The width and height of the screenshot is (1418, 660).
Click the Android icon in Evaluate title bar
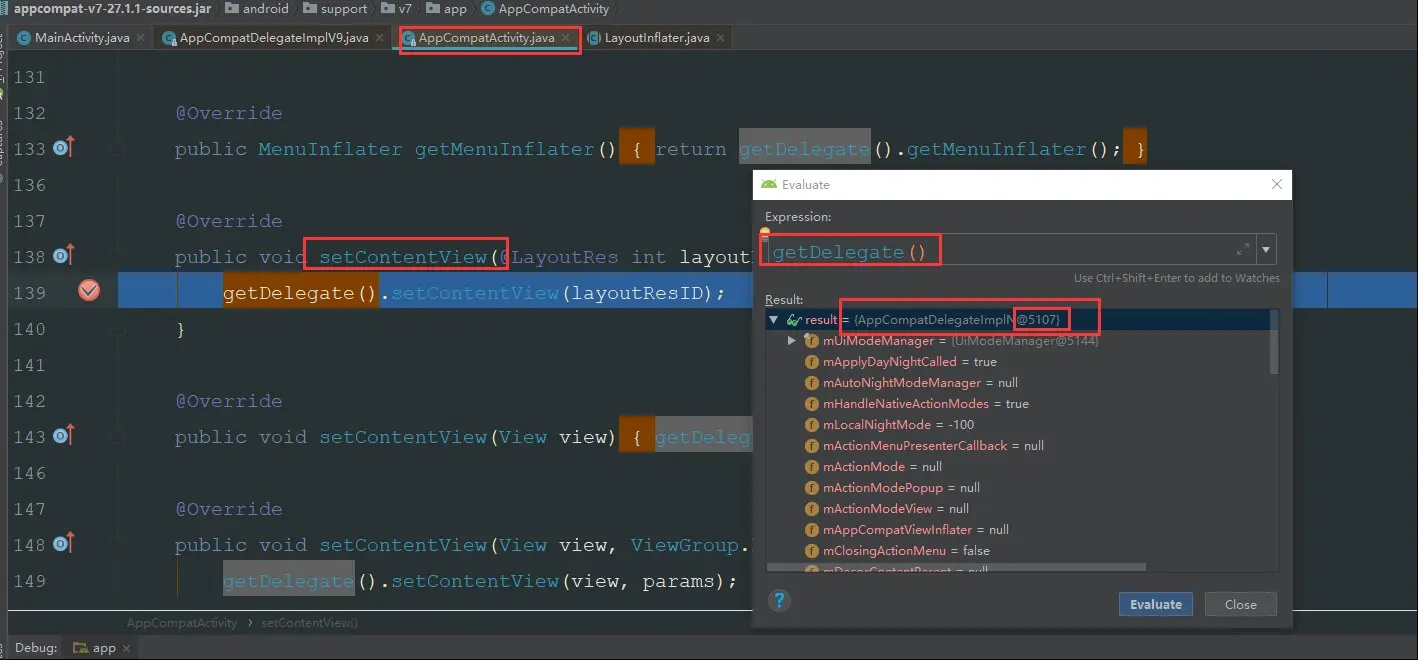[768, 185]
